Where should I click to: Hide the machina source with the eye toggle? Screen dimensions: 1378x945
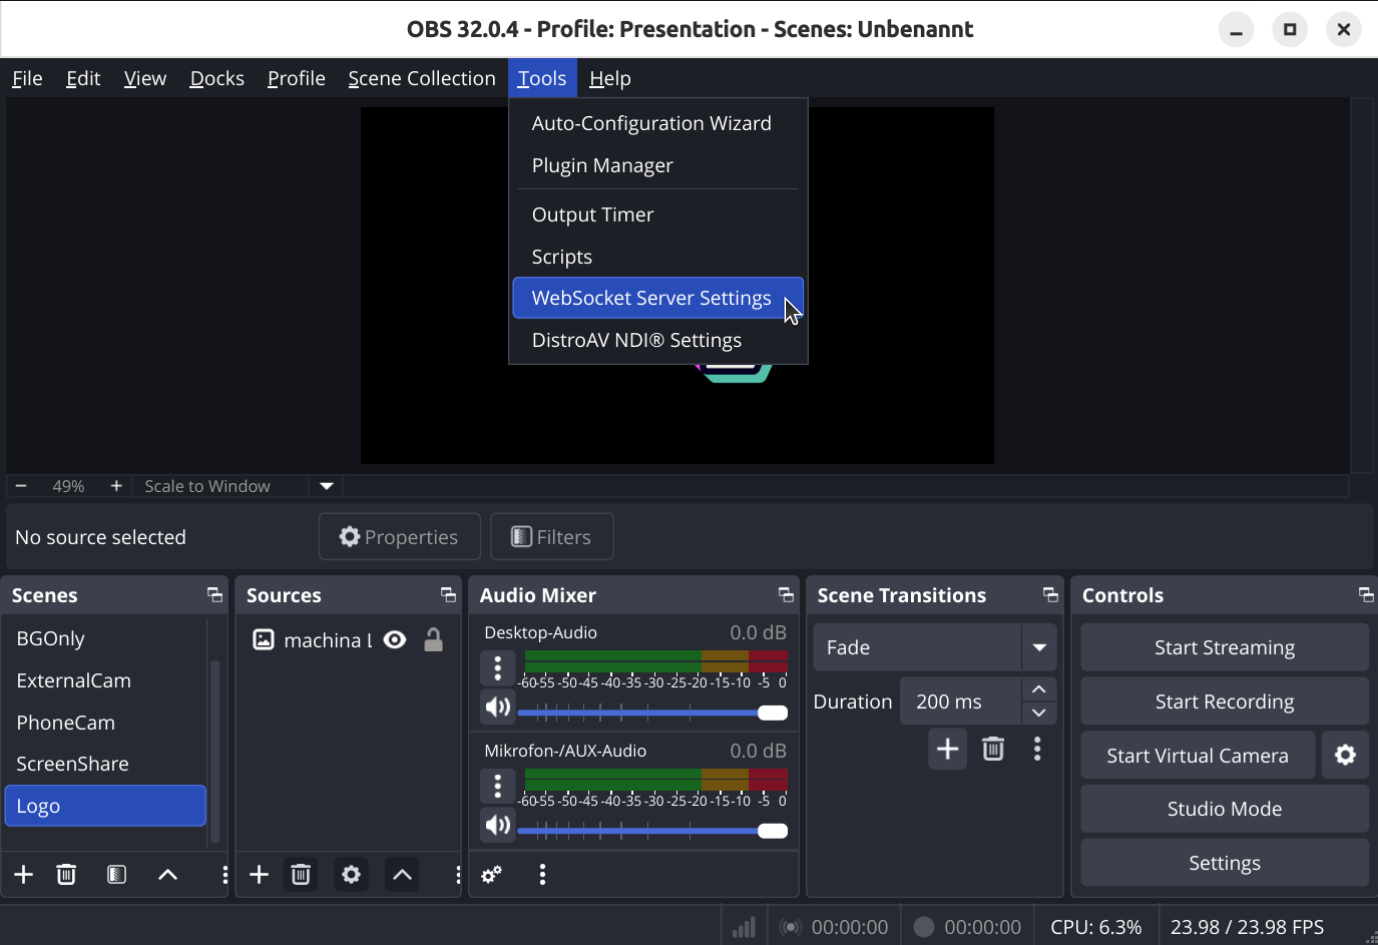tap(394, 640)
